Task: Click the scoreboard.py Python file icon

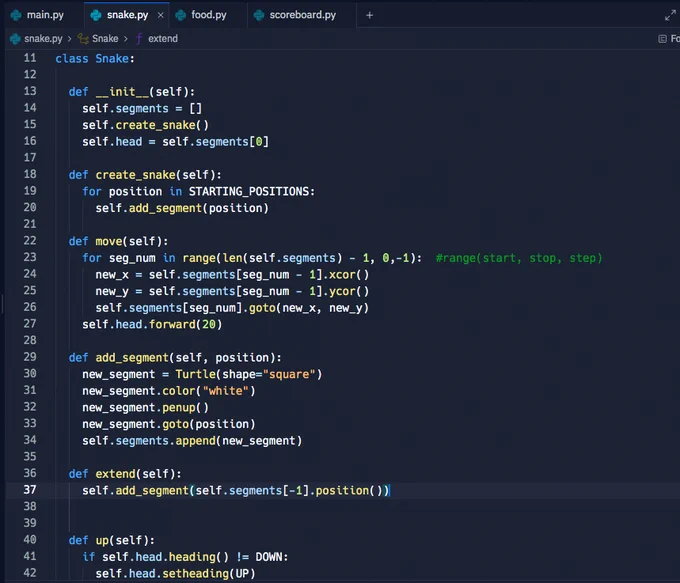Action: 259,15
